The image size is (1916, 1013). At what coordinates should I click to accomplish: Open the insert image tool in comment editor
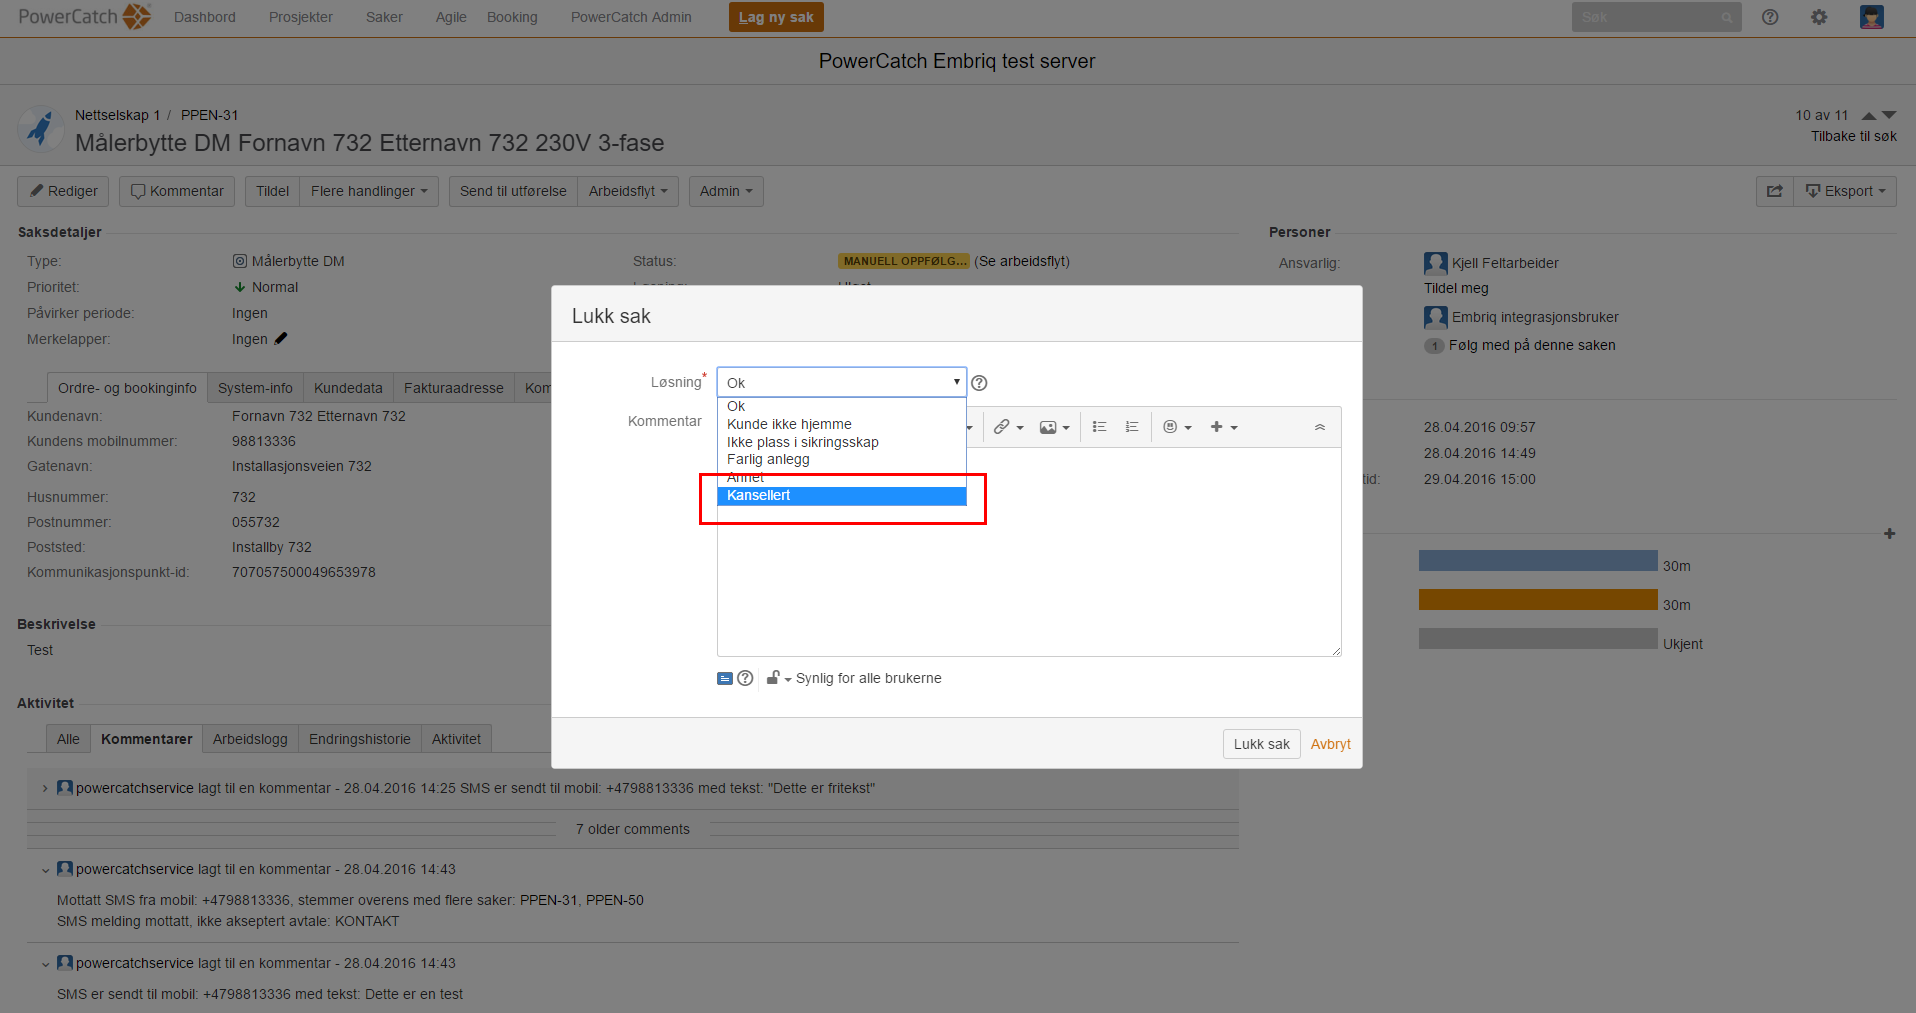pos(1054,427)
